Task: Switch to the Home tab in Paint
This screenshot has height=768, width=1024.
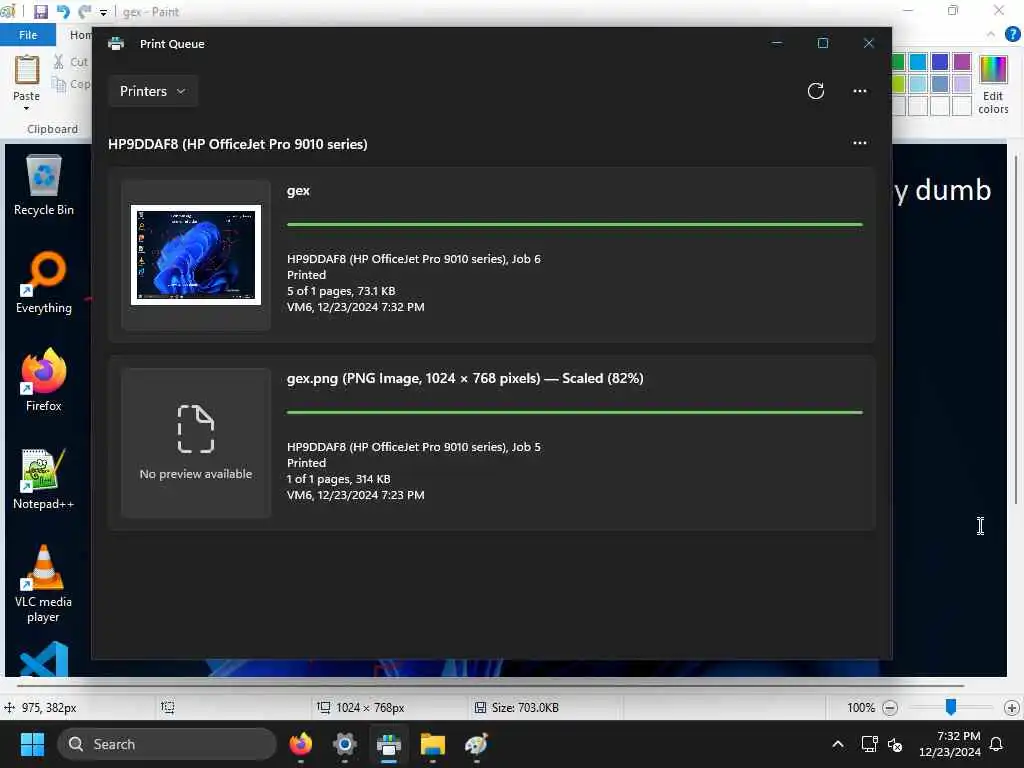Action: click(80, 35)
